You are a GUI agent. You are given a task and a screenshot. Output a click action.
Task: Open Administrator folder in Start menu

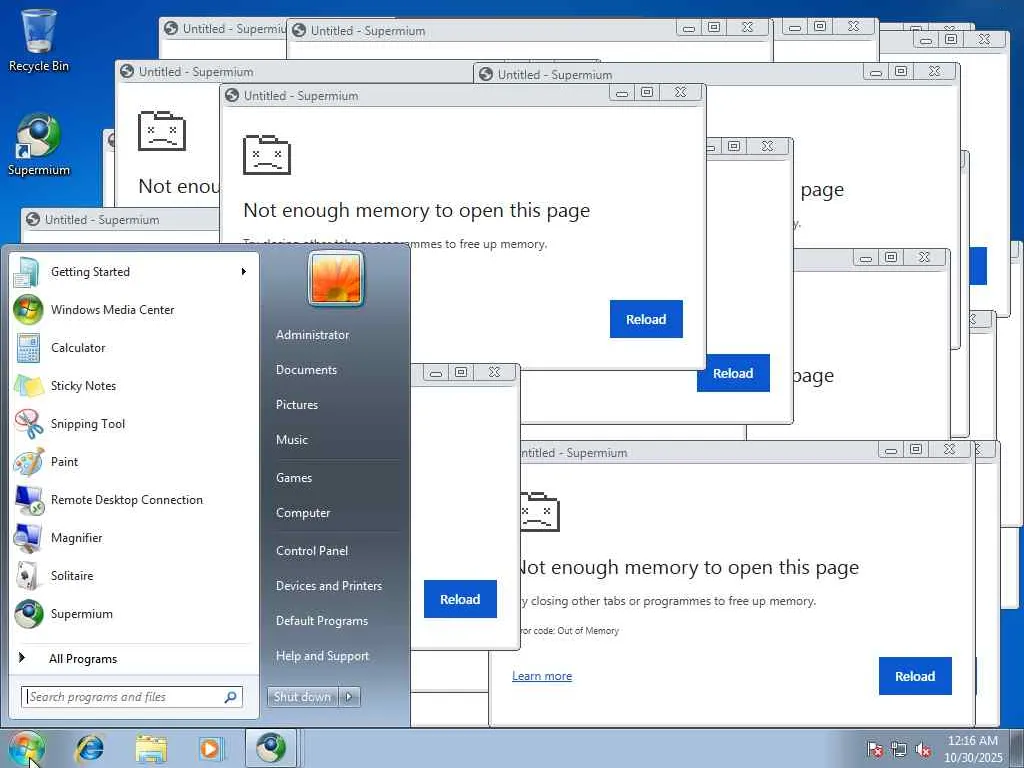click(312, 334)
